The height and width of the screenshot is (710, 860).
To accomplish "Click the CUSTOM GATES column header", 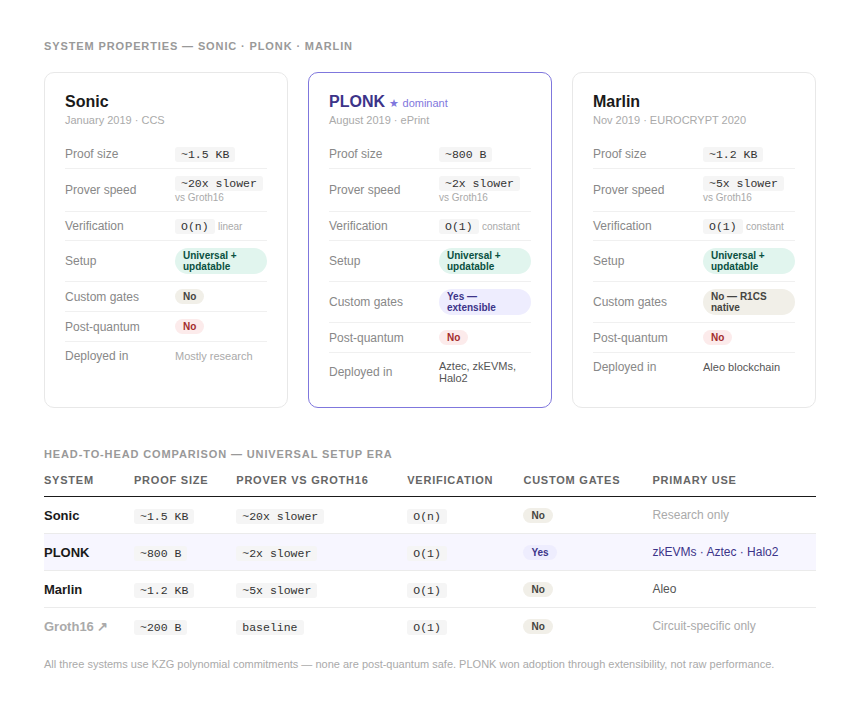I will [x=572, y=480].
